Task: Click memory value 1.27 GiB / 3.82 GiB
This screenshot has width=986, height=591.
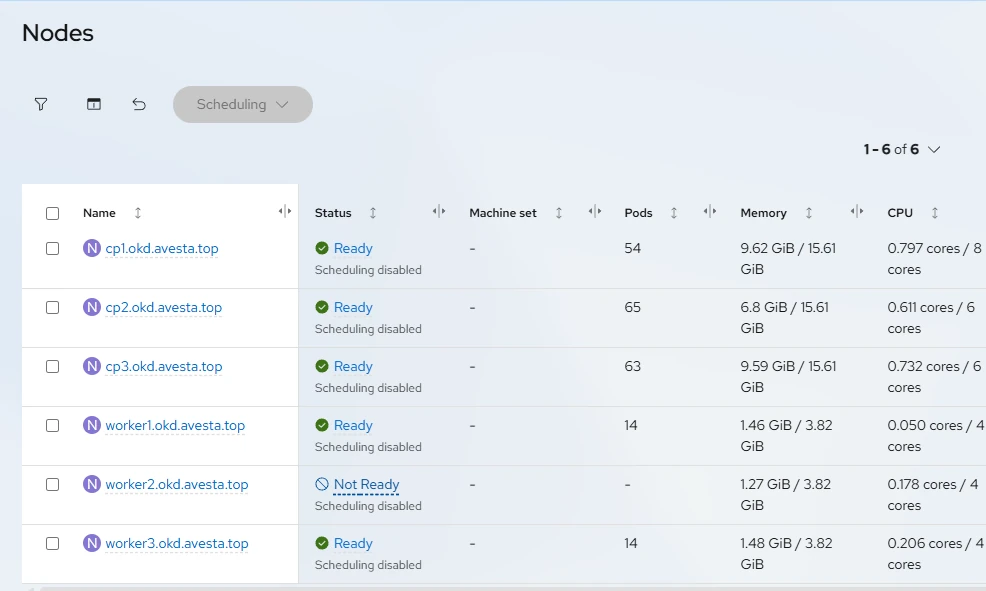Action: (x=785, y=495)
